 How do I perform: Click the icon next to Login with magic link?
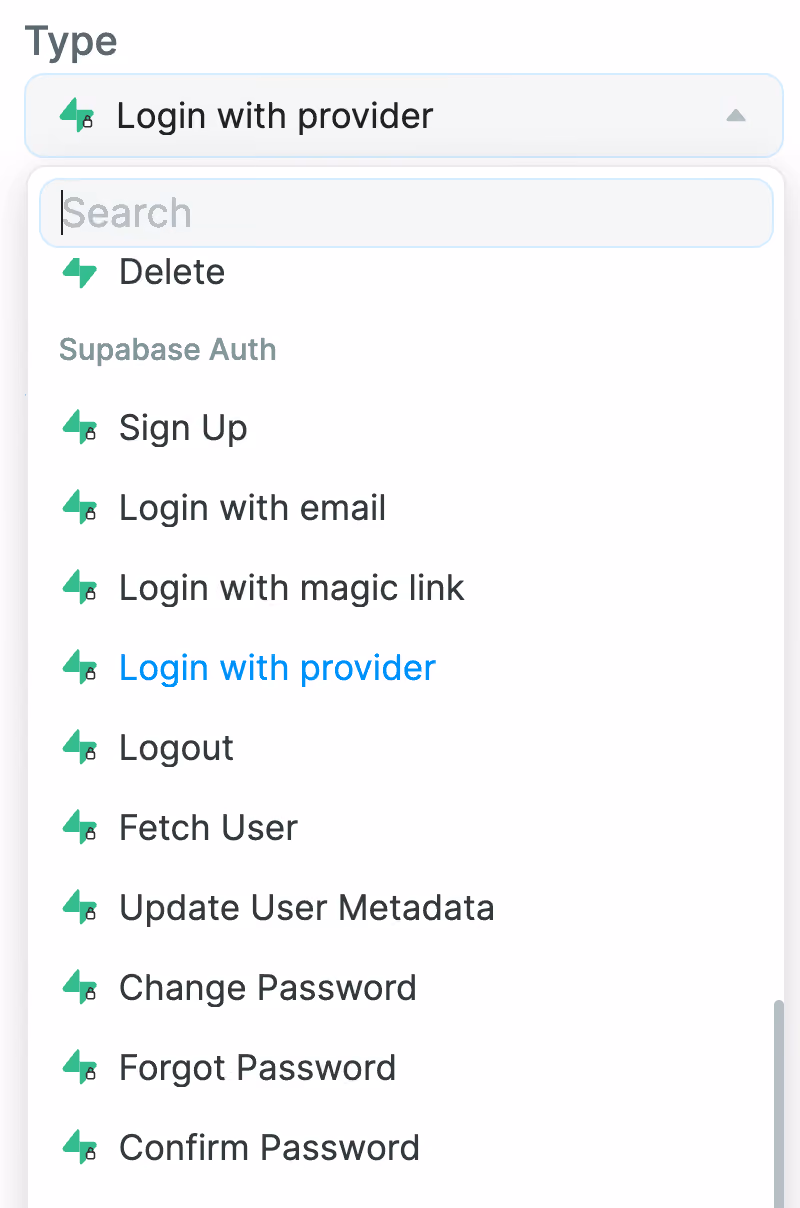(79, 587)
